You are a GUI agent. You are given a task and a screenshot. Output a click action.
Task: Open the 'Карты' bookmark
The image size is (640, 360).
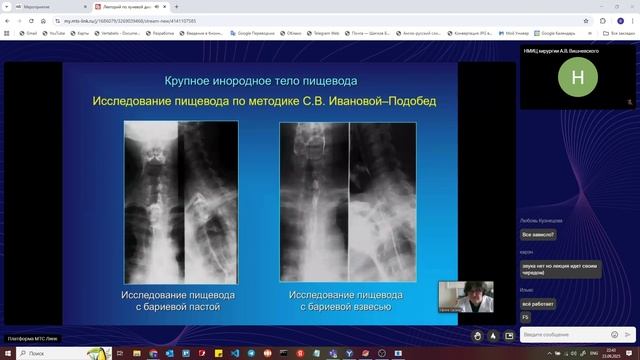[80, 33]
